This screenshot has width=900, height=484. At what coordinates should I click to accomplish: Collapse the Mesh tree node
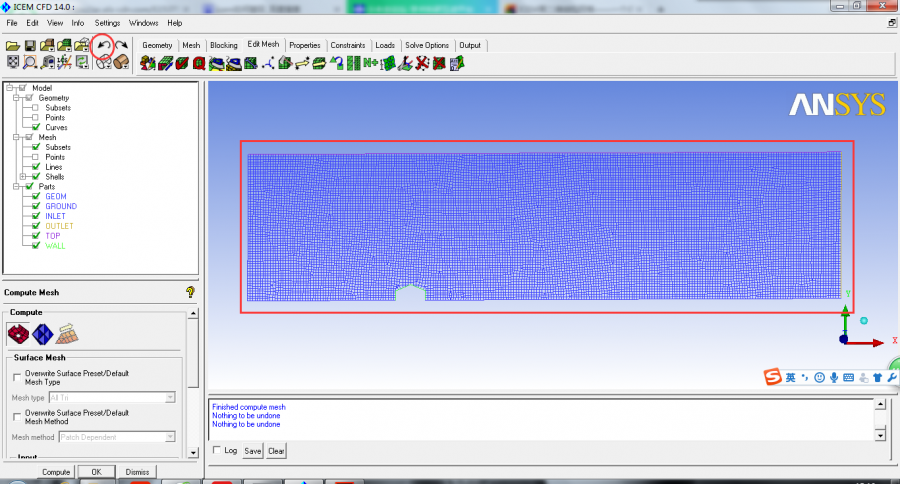tap(16, 137)
